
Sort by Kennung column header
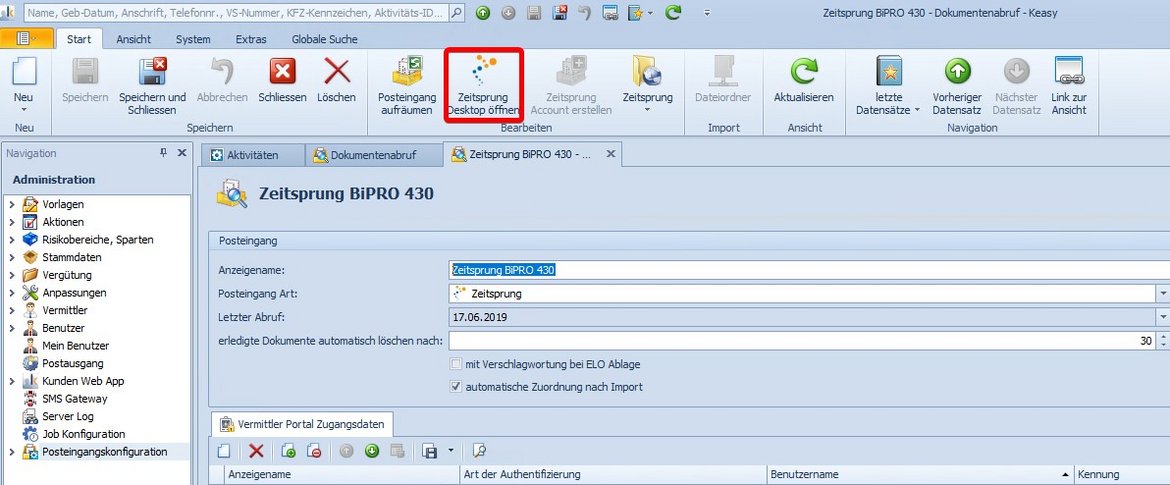pyautogui.click(x=1122, y=475)
